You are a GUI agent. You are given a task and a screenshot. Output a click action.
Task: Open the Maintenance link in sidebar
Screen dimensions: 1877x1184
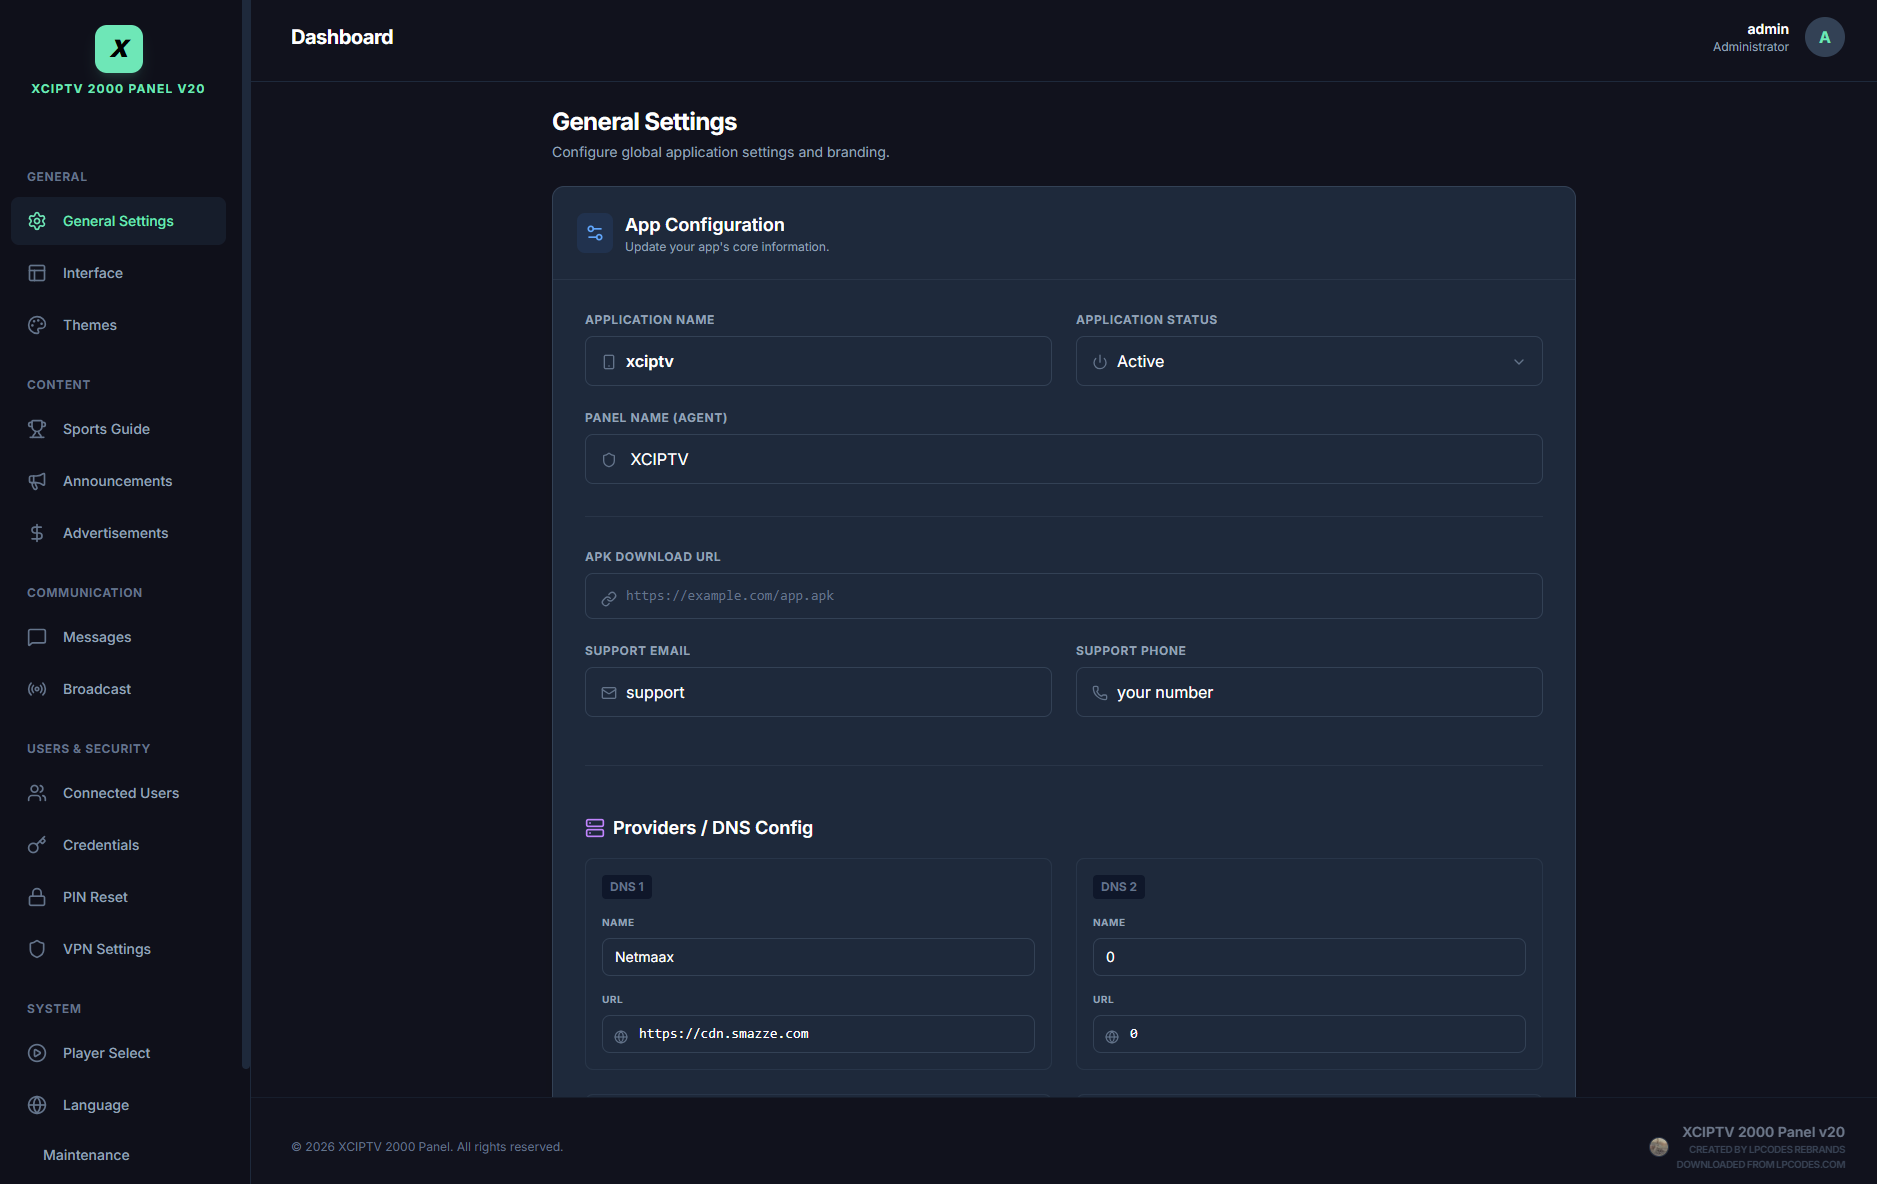(86, 1155)
